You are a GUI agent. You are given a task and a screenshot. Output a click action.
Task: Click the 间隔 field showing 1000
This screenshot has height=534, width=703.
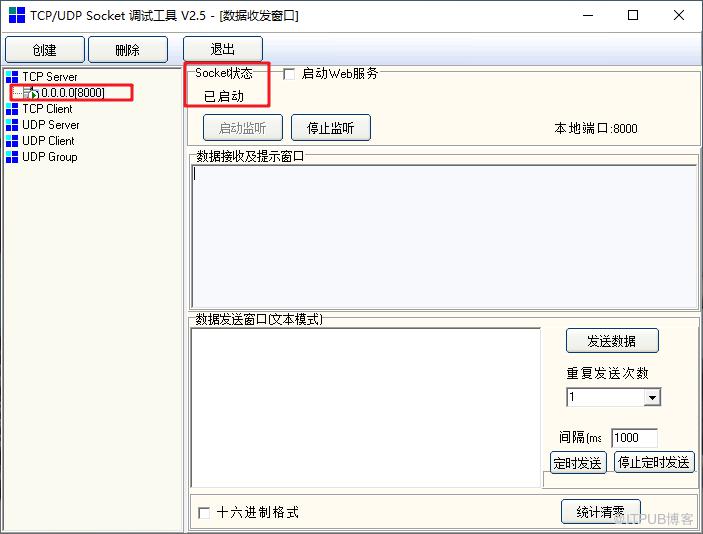634,438
